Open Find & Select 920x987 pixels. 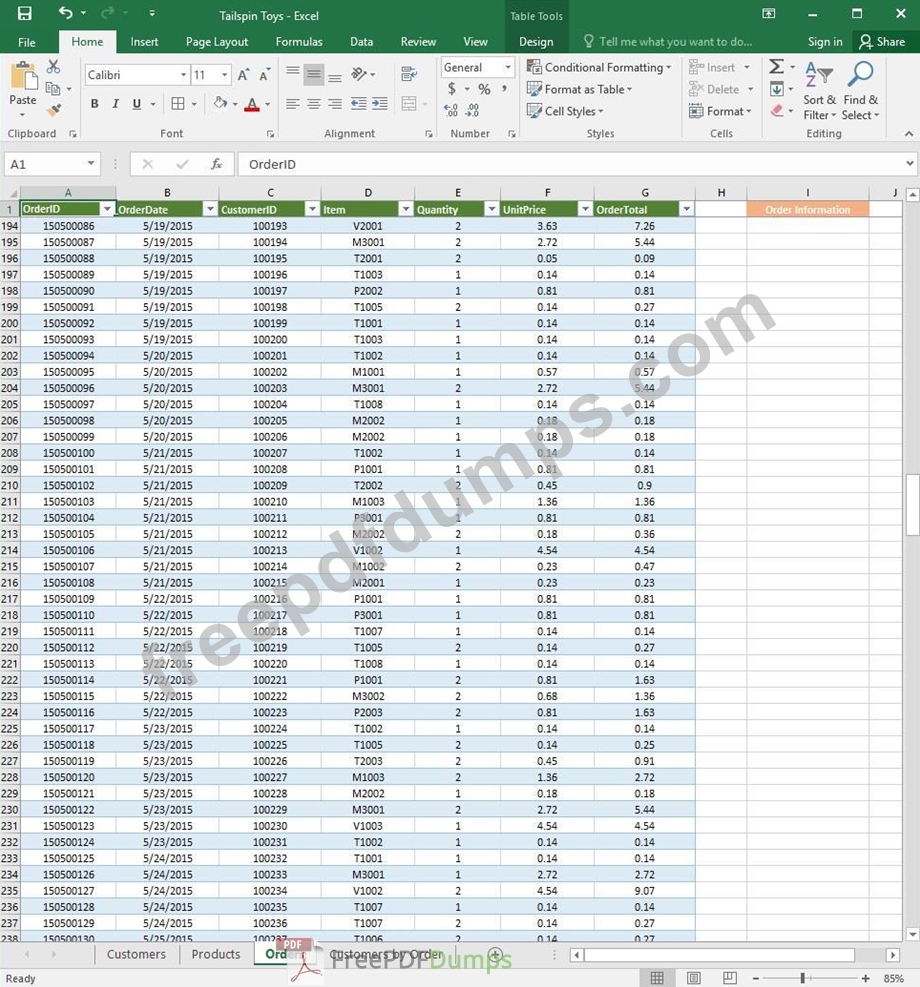pyautogui.click(x=860, y=91)
